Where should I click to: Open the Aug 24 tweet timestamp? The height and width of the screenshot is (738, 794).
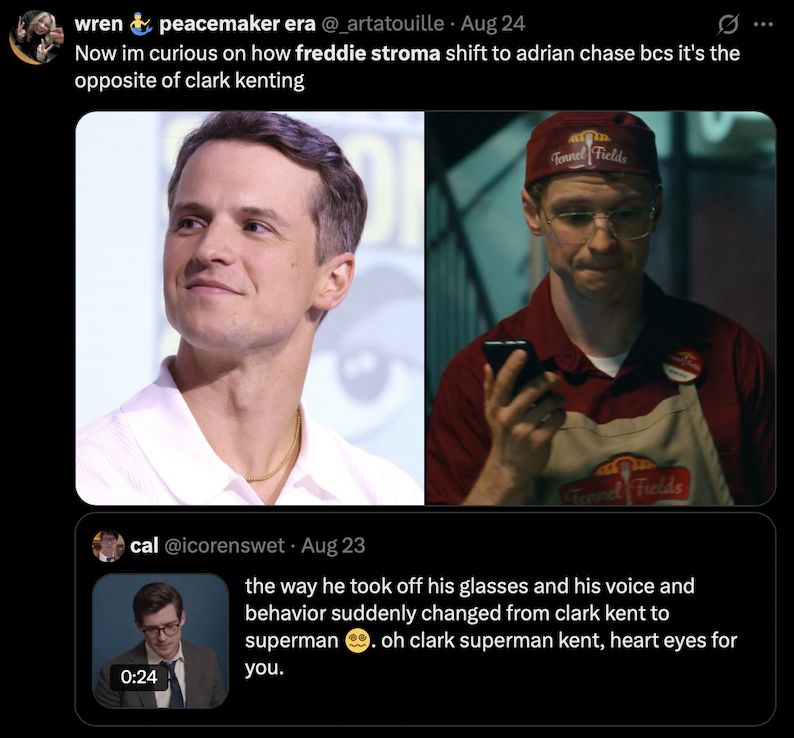click(493, 23)
